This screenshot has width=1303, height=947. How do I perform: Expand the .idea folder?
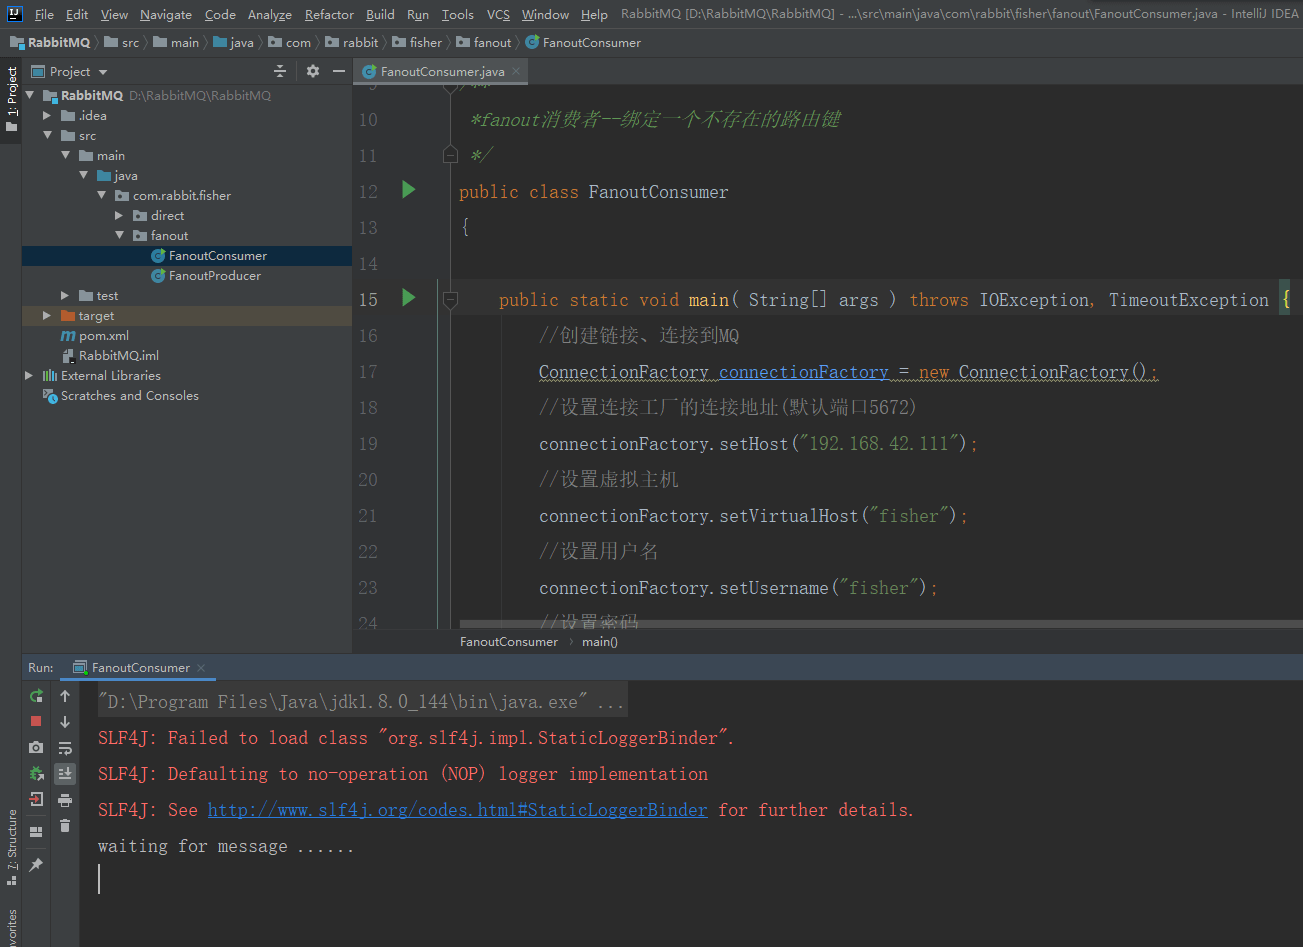[47, 116]
